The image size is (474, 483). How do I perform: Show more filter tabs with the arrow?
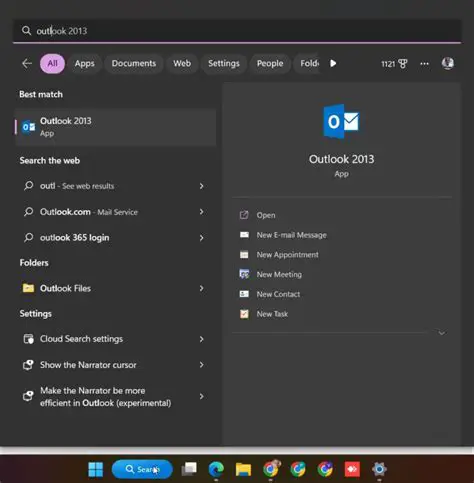(333, 63)
